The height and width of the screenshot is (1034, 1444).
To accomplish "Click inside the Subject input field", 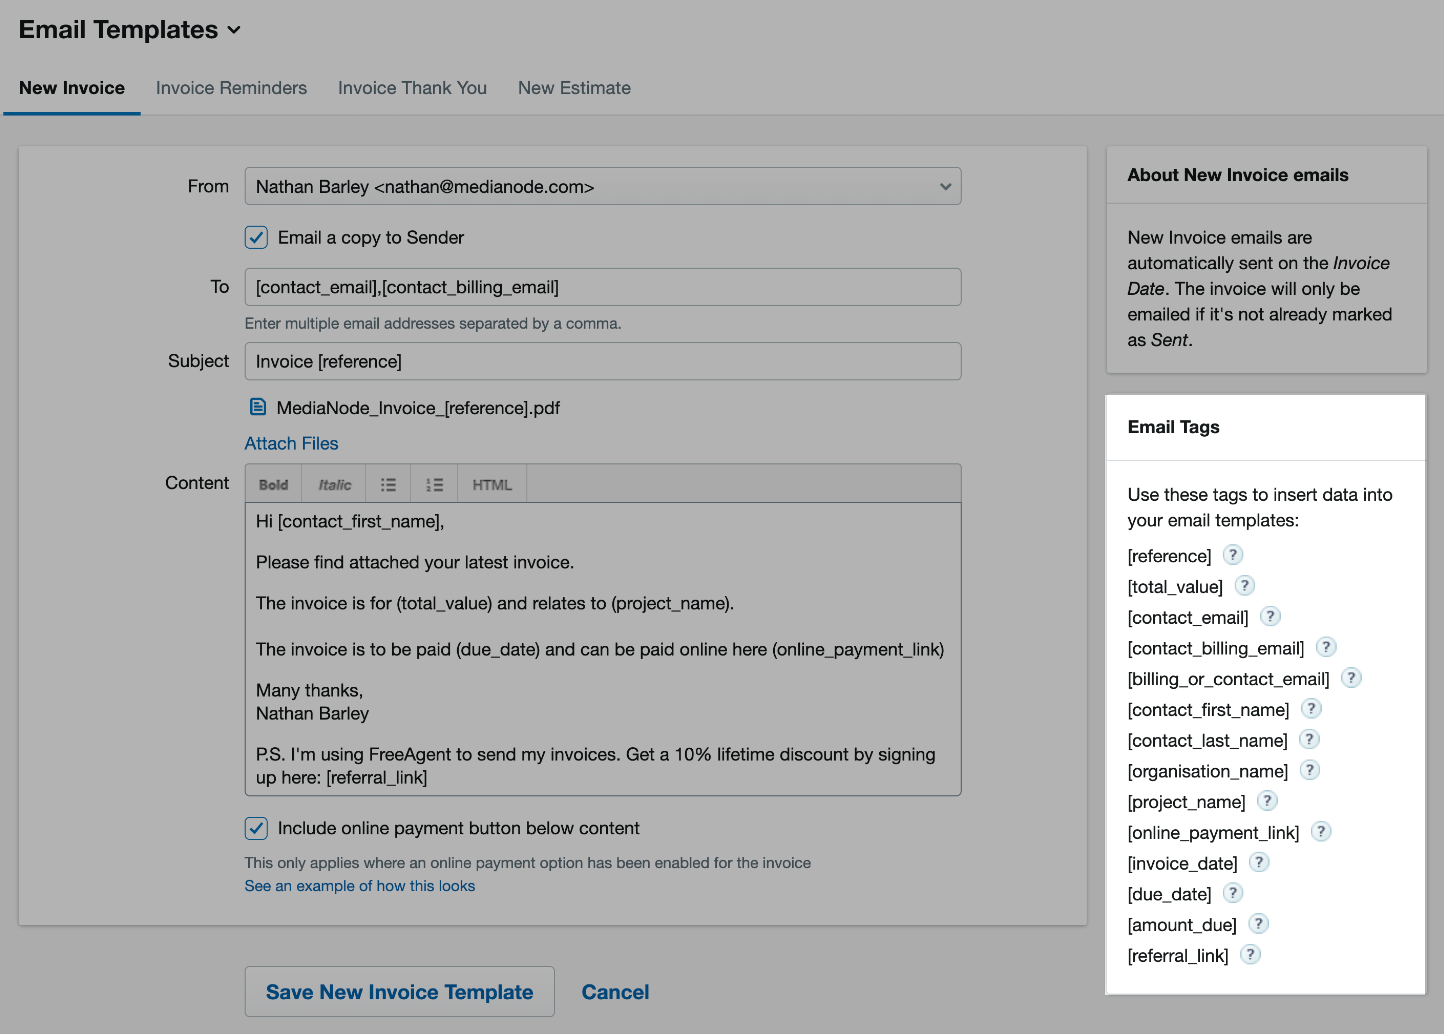I will tap(600, 361).
